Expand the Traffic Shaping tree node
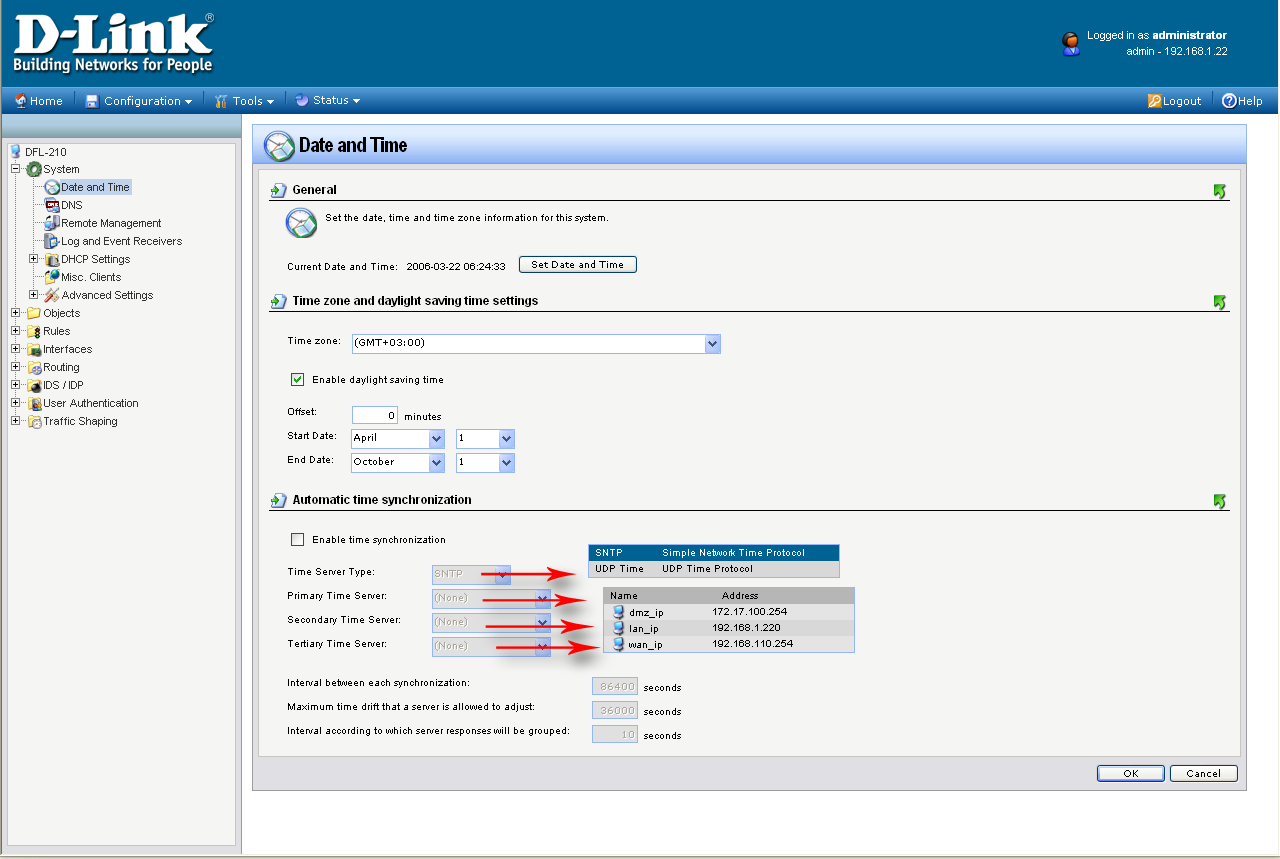Image resolution: width=1280 pixels, height=859 pixels. [16, 421]
